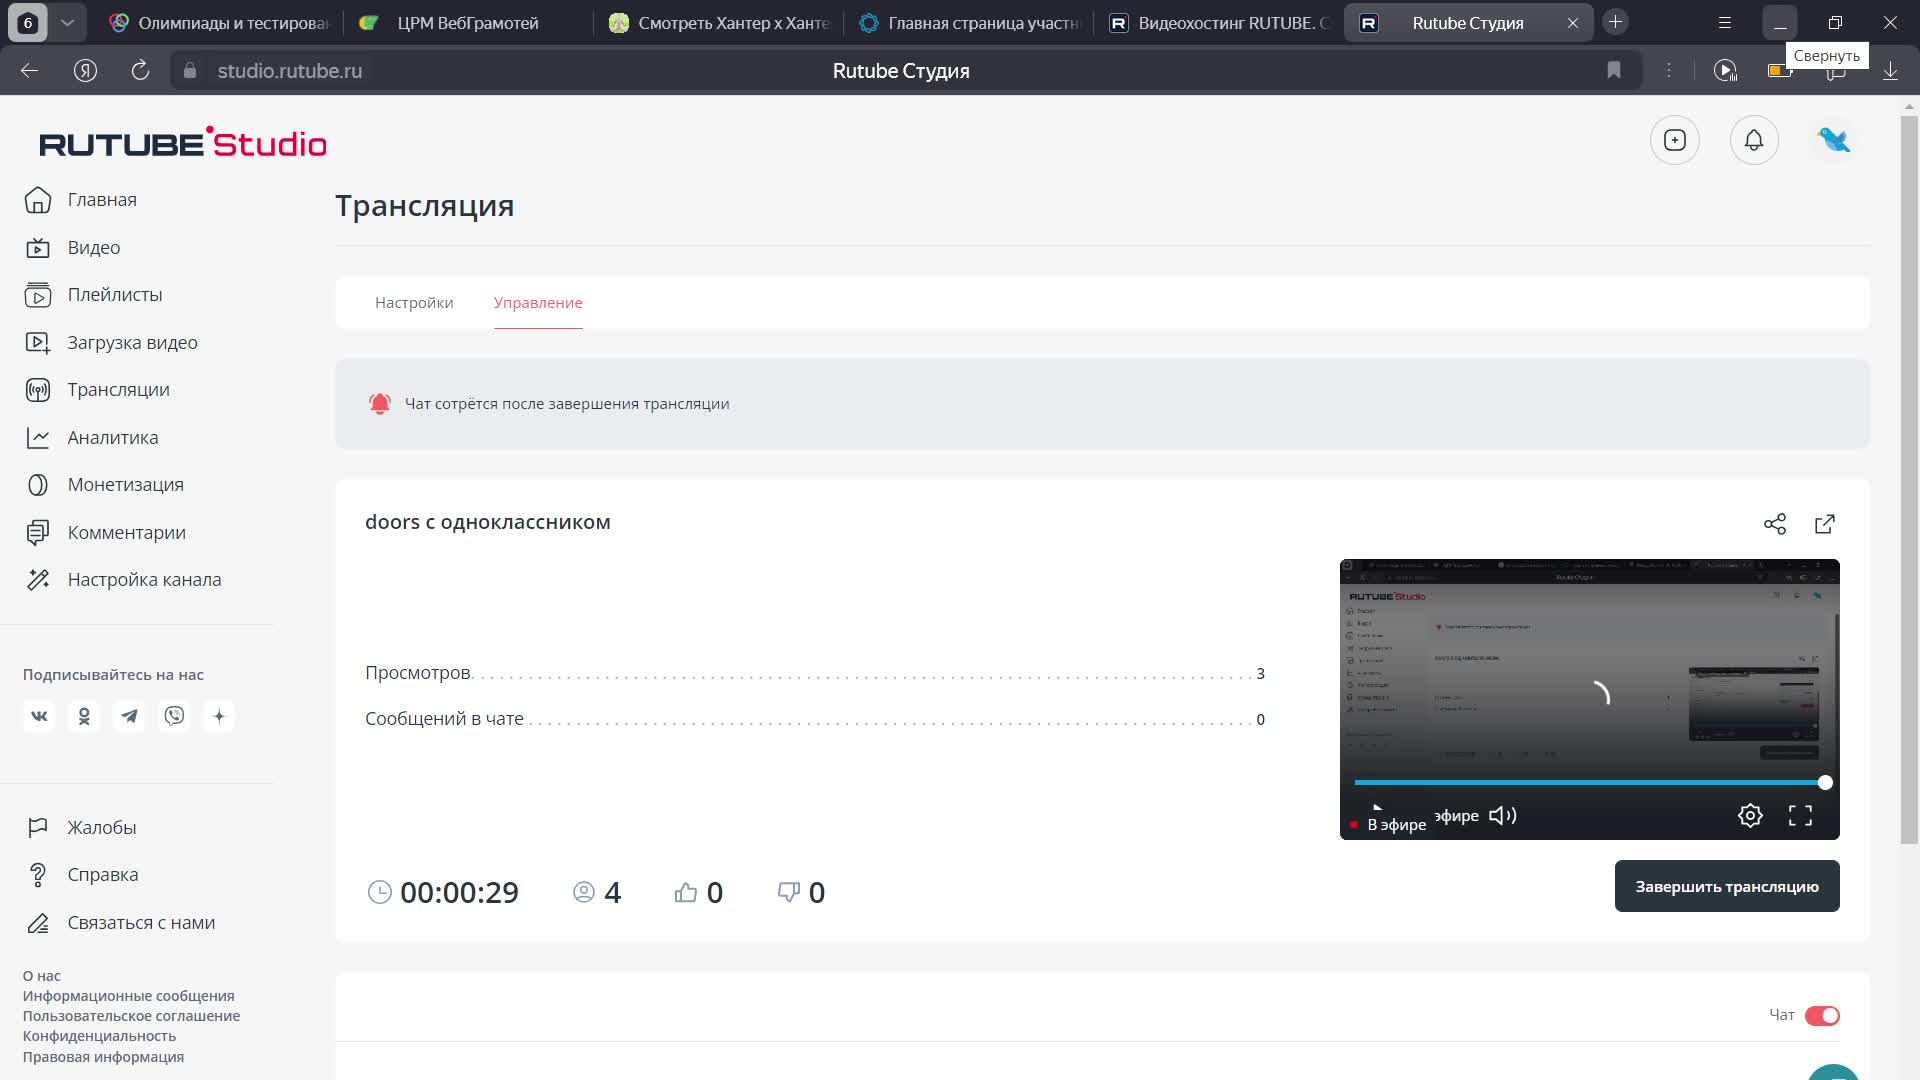Mute the player volume
This screenshot has height=1080, width=1920.
1503,816
